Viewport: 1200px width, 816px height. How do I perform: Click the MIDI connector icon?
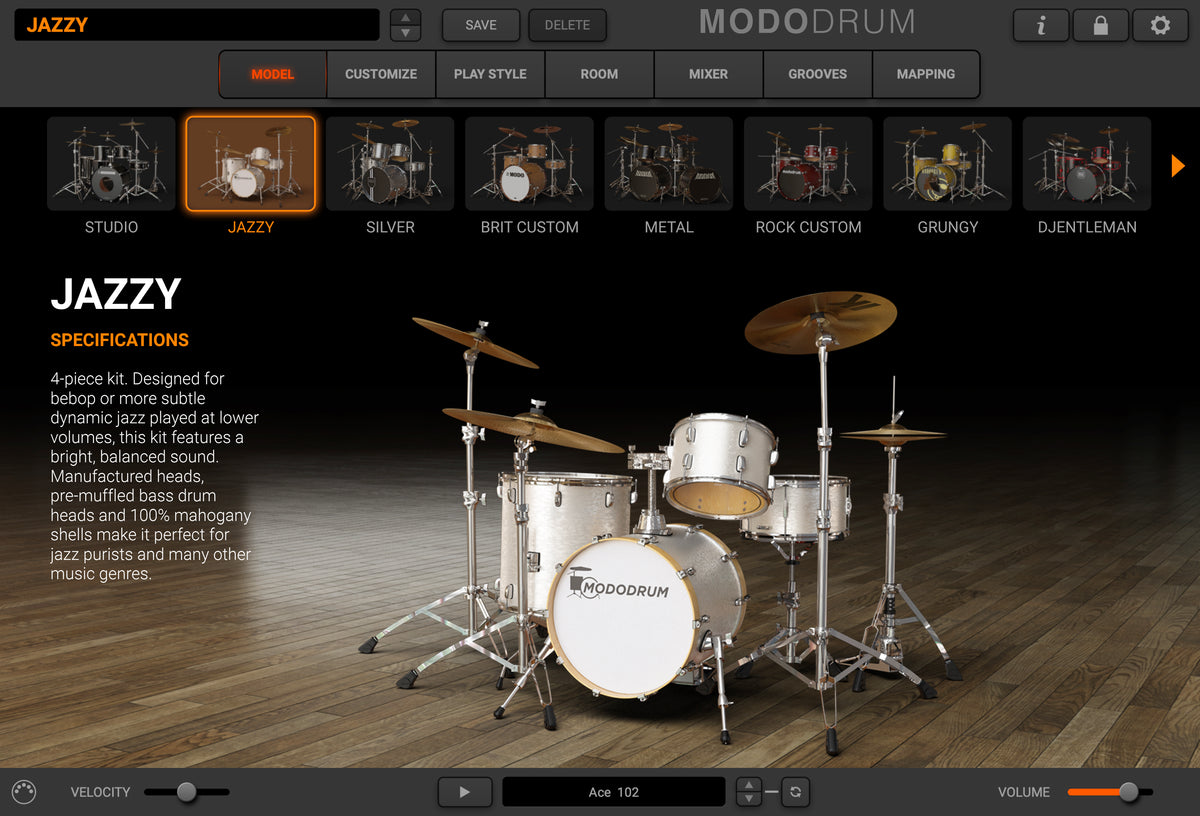(24, 792)
